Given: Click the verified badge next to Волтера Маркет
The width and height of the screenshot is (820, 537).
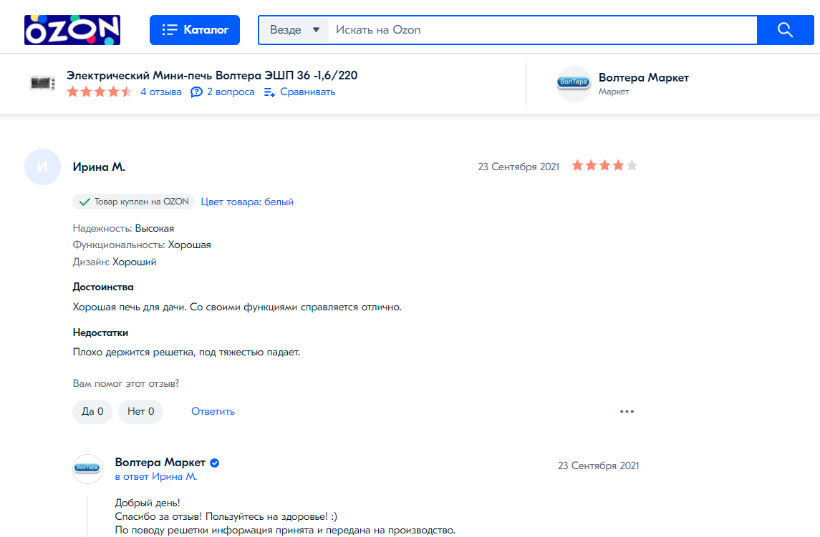Looking at the screenshot, I should (214, 463).
